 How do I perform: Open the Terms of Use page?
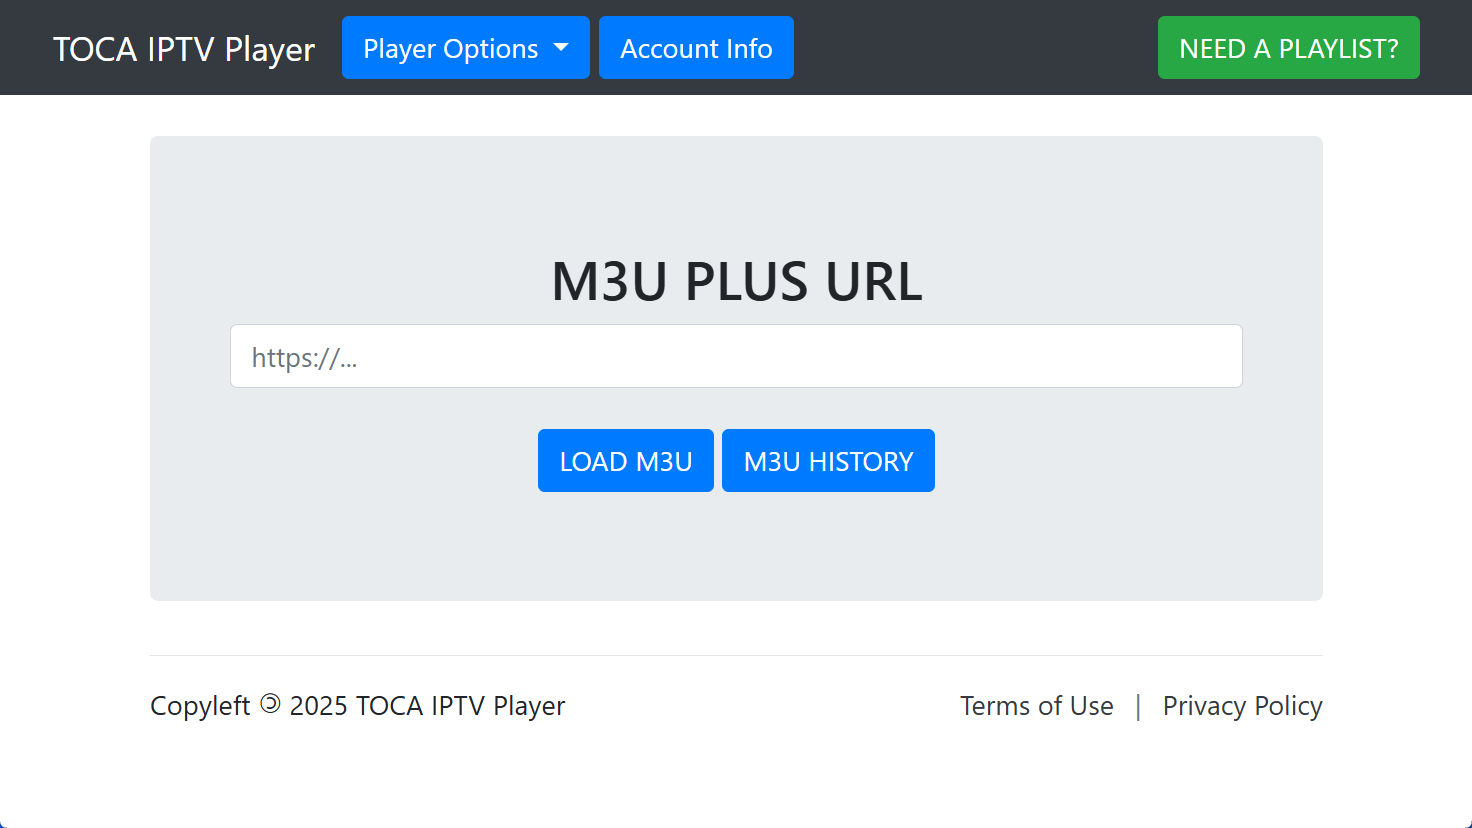coord(1037,705)
